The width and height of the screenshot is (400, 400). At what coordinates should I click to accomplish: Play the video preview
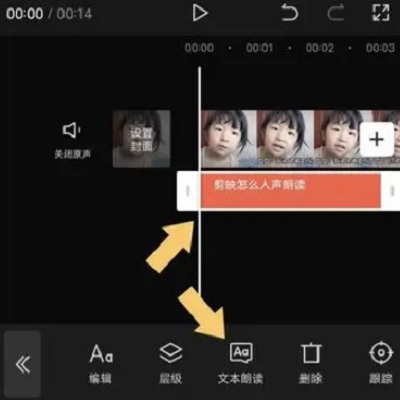(200, 13)
